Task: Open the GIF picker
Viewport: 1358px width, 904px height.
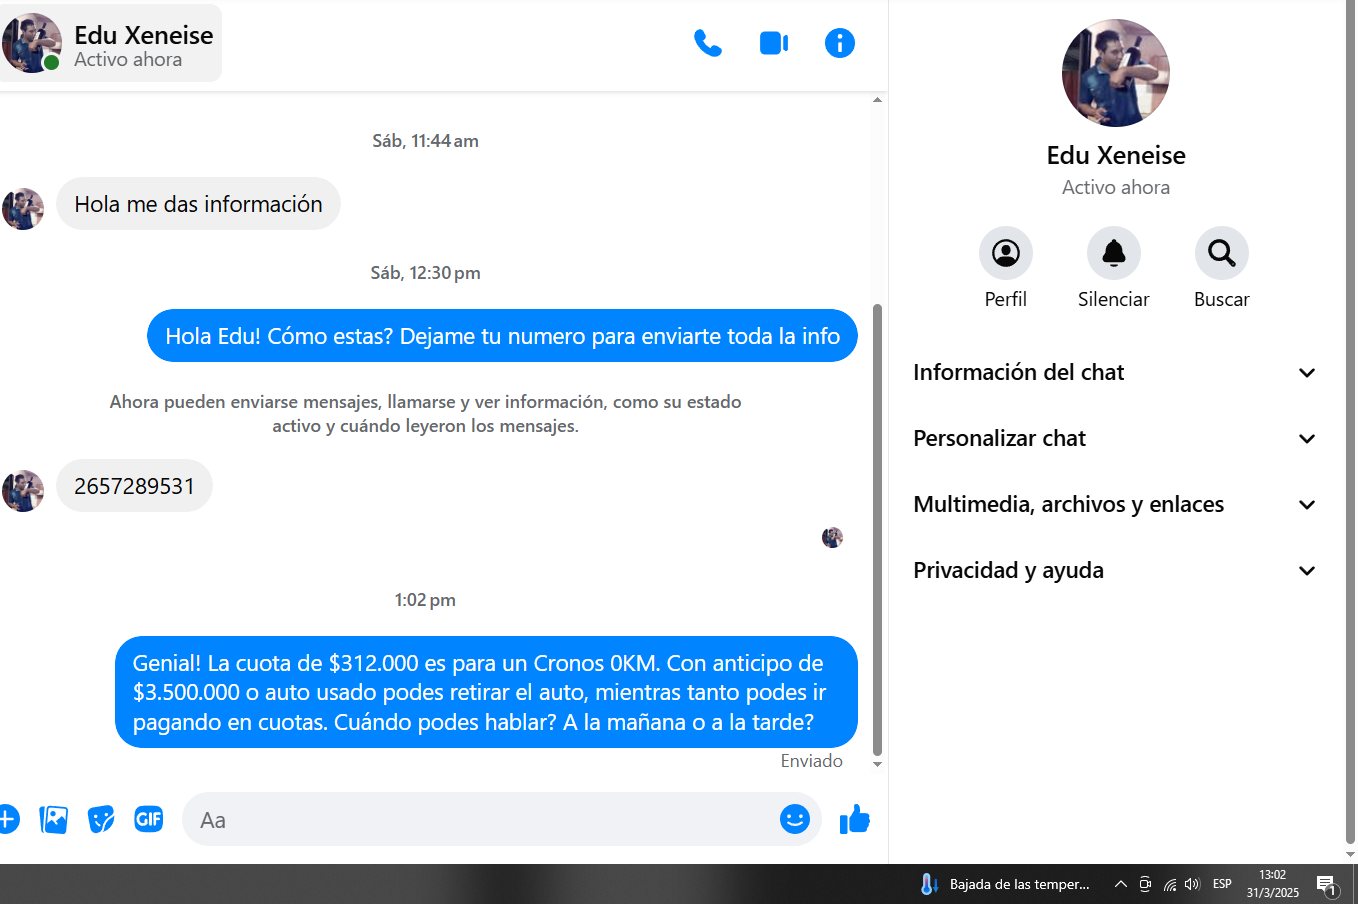Action: [x=149, y=819]
